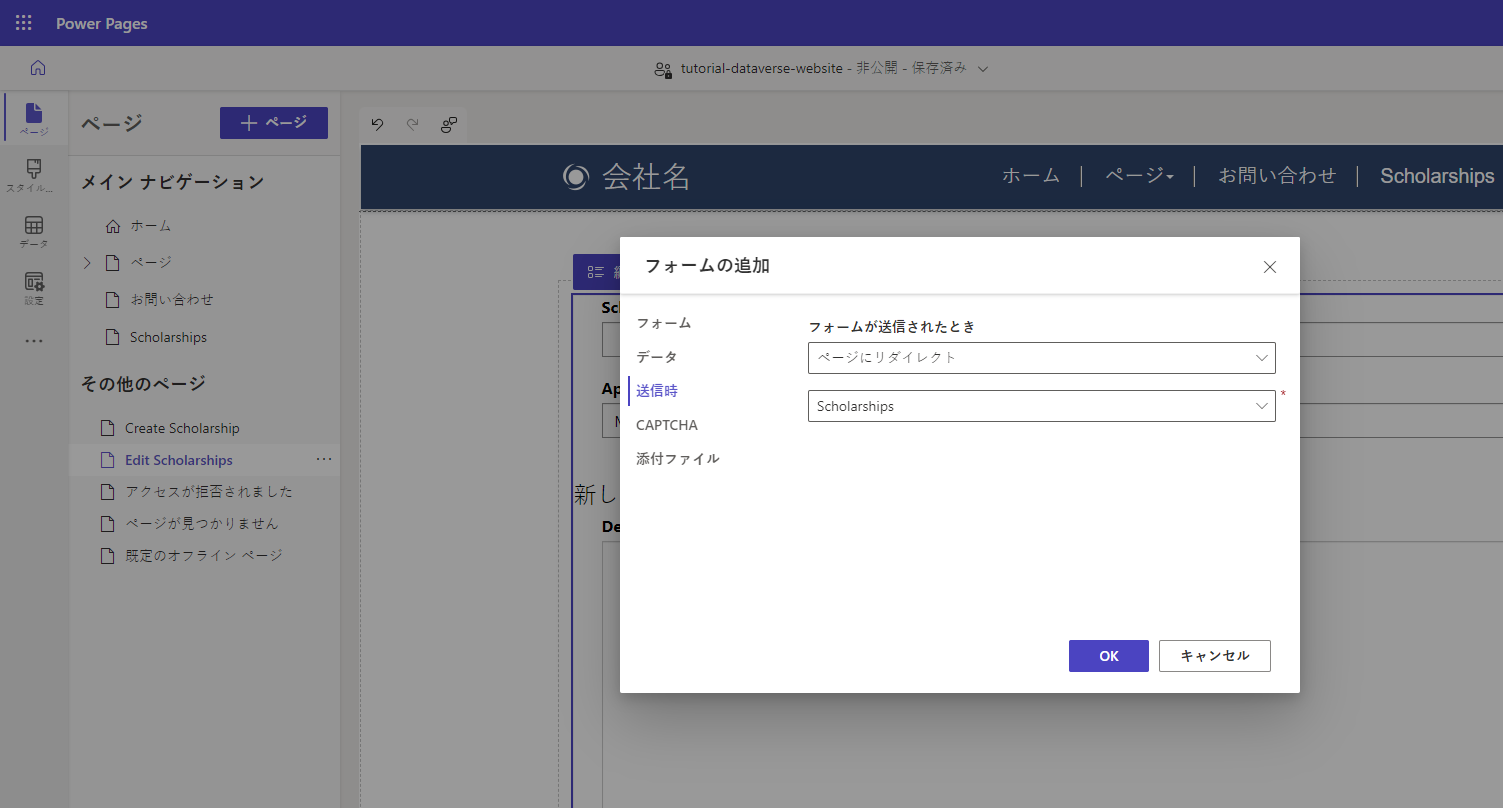
Task: Expand the ページ item in main navigation
Action: [88, 262]
